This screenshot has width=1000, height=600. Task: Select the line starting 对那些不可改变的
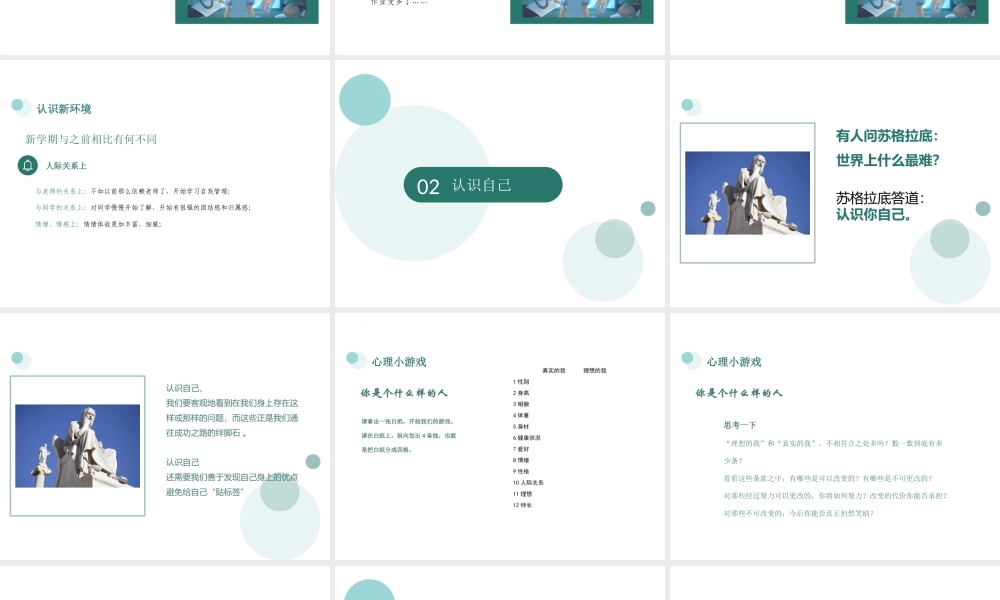click(798, 513)
